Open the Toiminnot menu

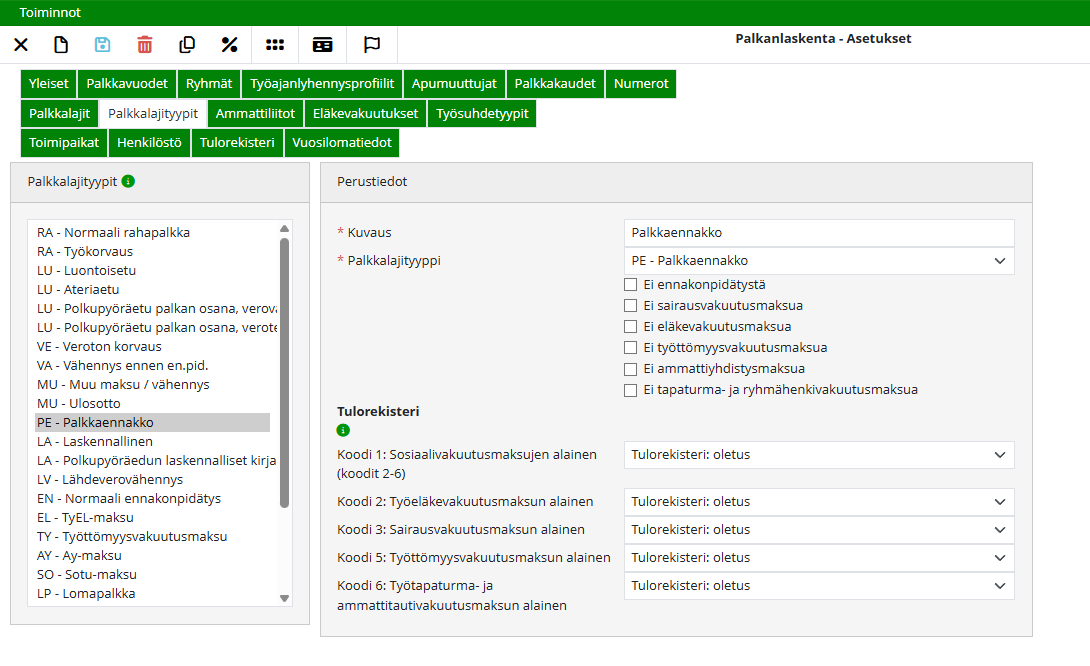tap(50, 13)
